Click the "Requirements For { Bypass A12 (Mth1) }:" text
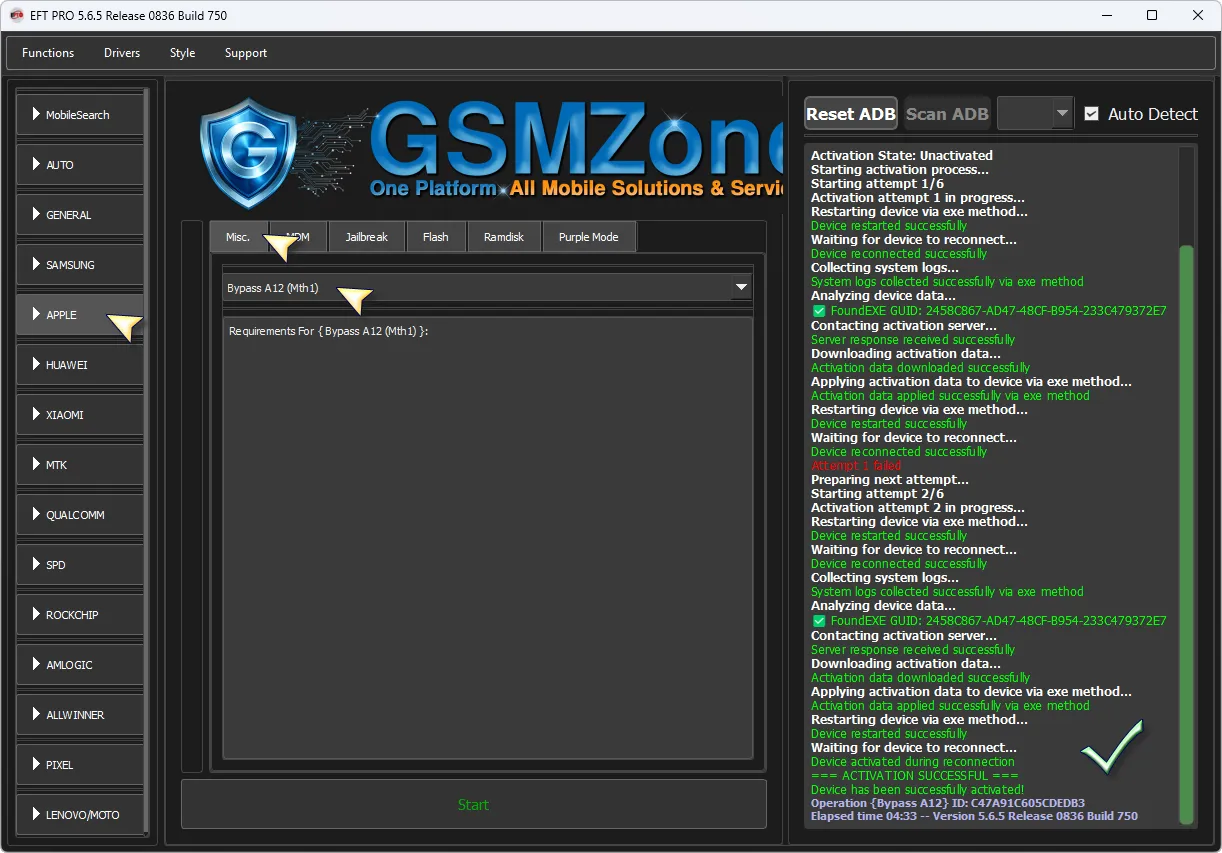This screenshot has width=1222, height=853. point(328,331)
